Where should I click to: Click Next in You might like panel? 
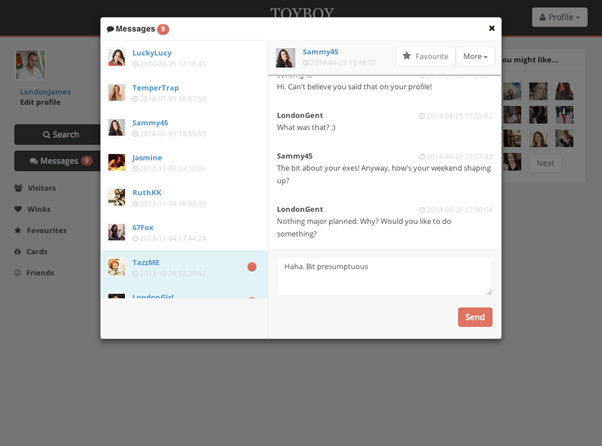tap(545, 163)
